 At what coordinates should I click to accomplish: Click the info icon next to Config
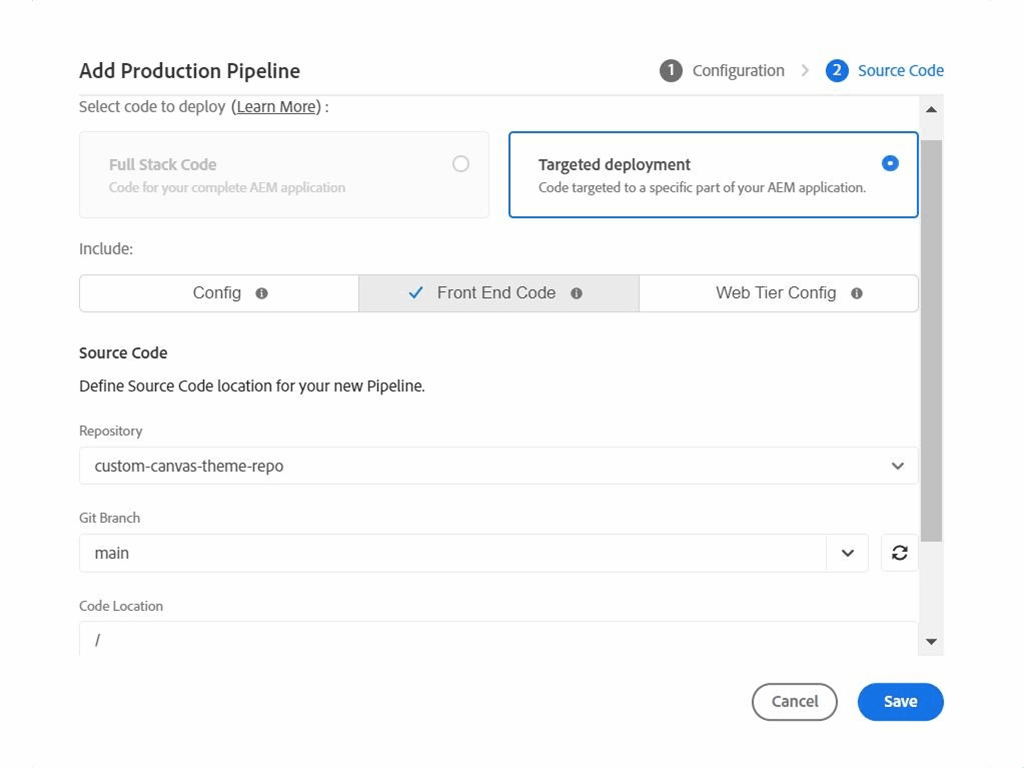(262, 294)
